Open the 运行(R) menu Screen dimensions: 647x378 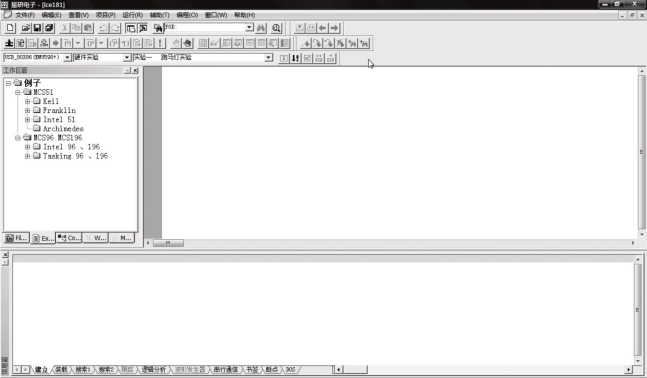tap(132, 15)
